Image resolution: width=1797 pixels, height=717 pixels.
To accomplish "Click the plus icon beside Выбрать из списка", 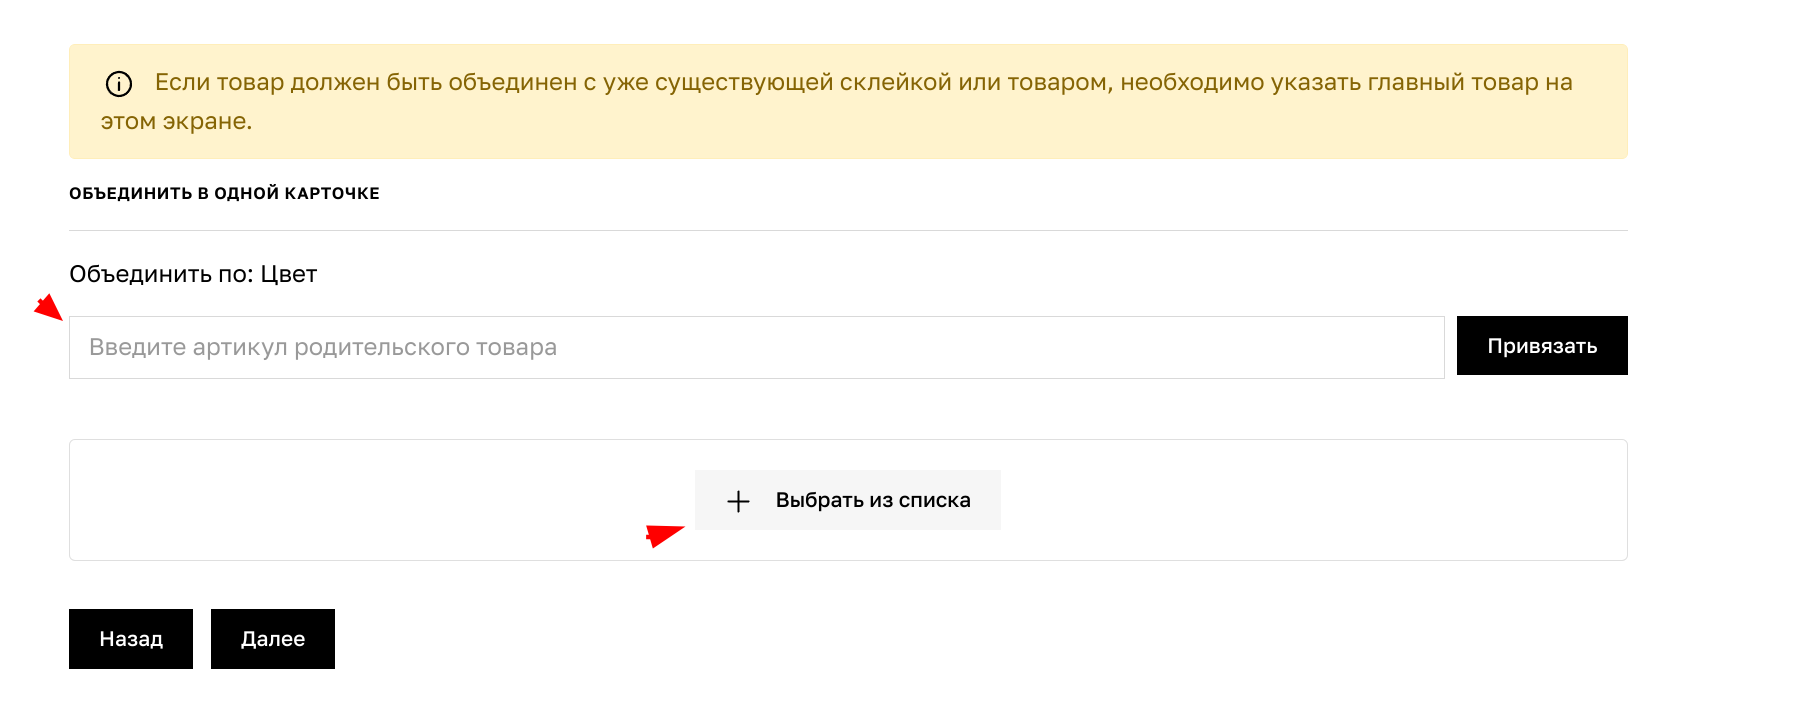I will click(x=738, y=501).
